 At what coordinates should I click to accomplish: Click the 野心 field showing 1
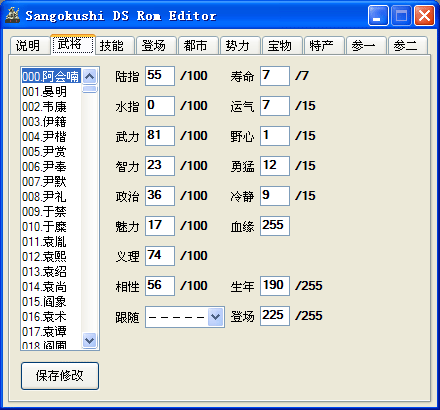(275, 136)
